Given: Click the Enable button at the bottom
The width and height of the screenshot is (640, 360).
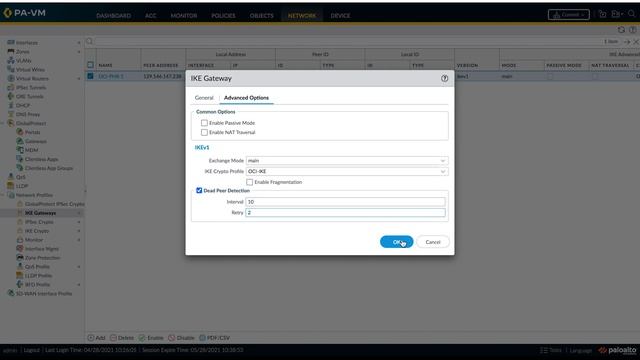Looking at the screenshot, I should click(x=151, y=338).
